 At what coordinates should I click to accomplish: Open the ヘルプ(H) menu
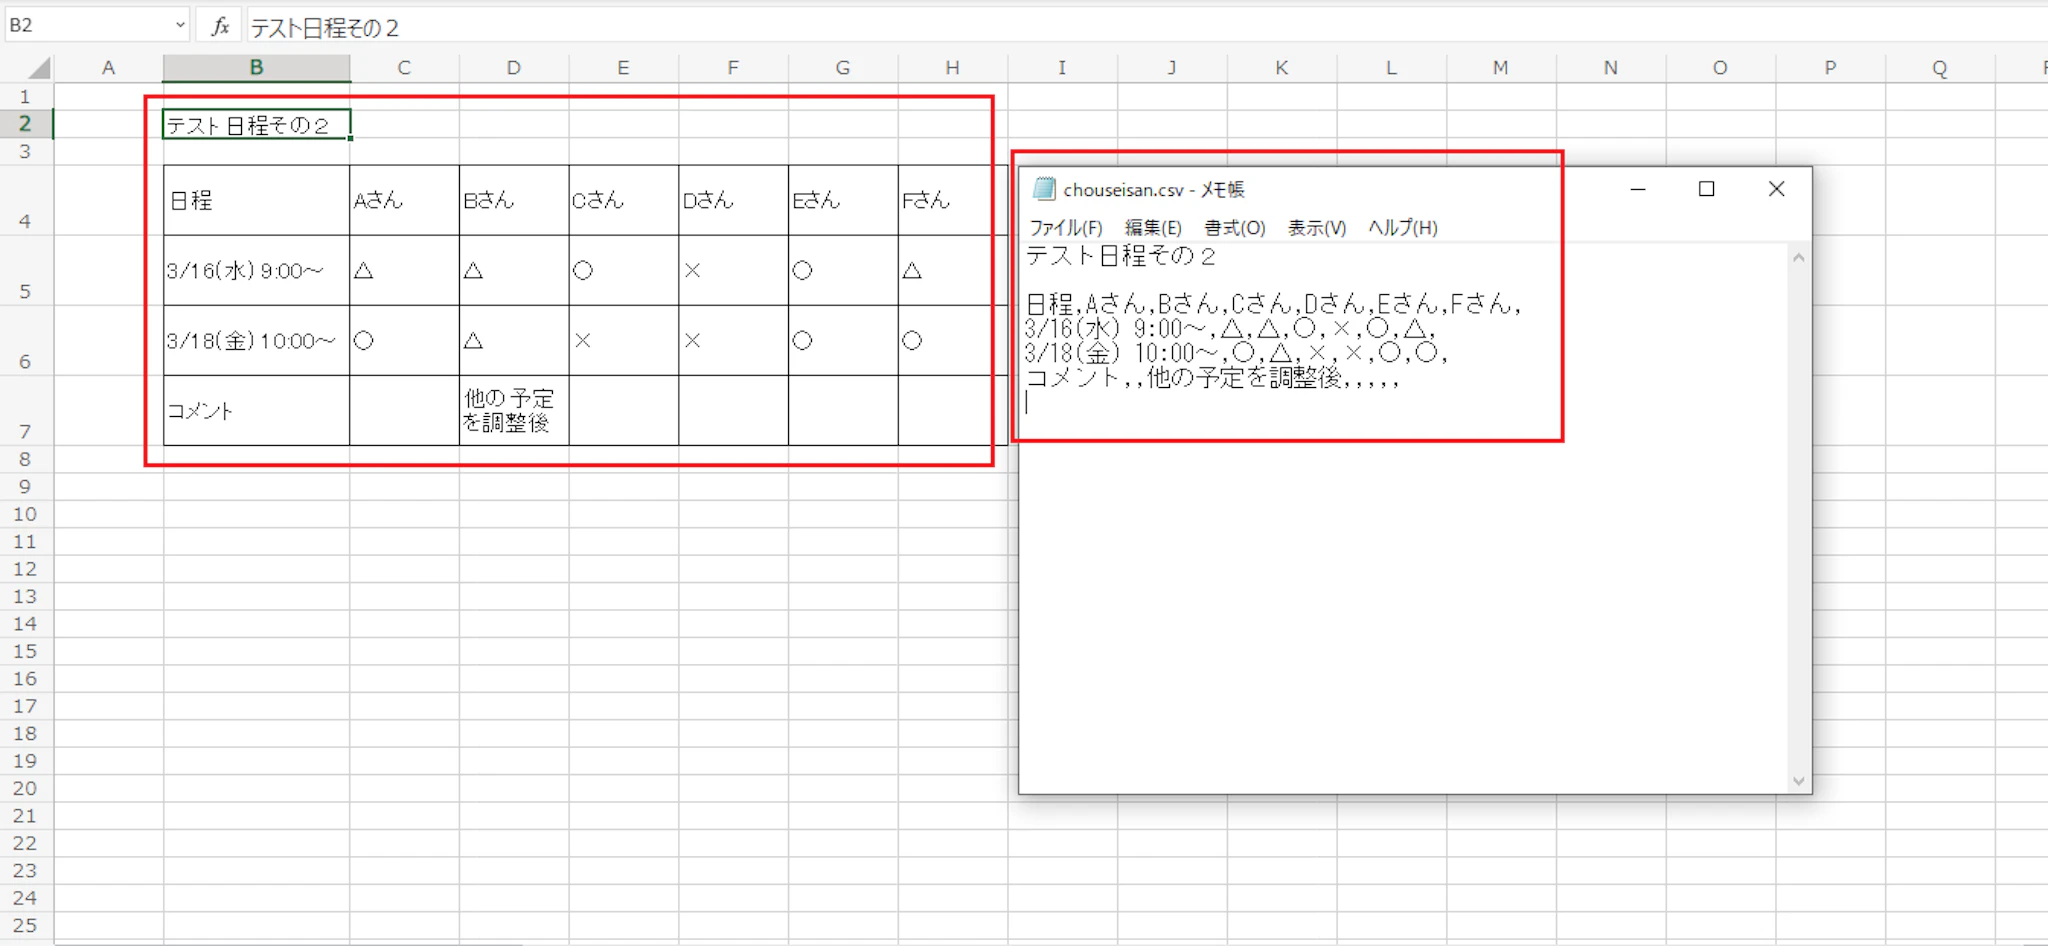[1402, 228]
